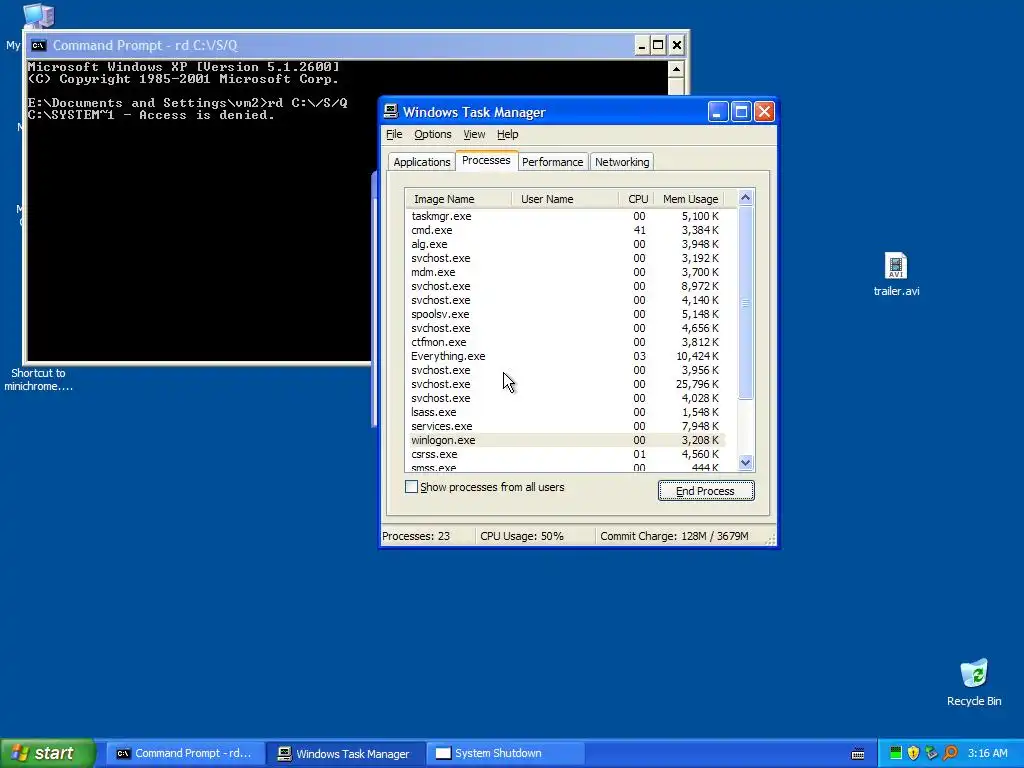The height and width of the screenshot is (768, 1024).
Task: Select the winlogon.exe process
Action: (x=567, y=440)
